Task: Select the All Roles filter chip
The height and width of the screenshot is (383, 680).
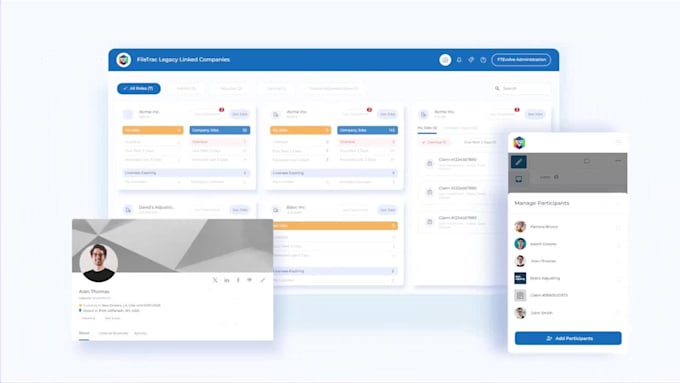Action: pos(139,88)
